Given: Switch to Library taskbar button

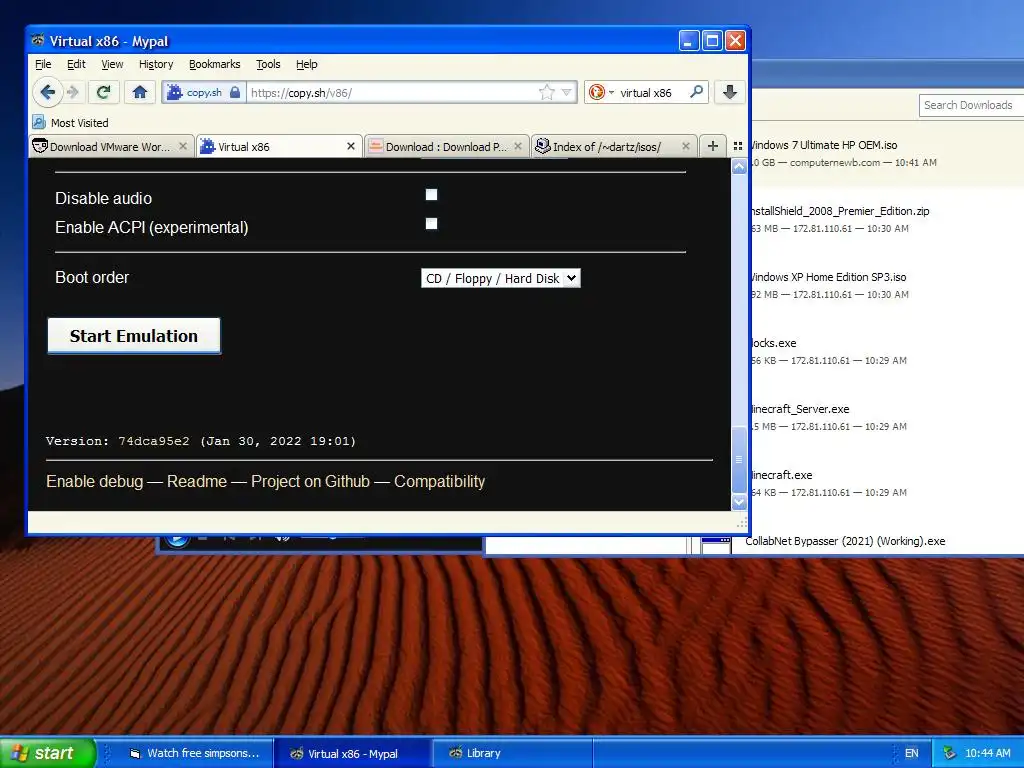Looking at the screenshot, I should [x=512, y=753].
